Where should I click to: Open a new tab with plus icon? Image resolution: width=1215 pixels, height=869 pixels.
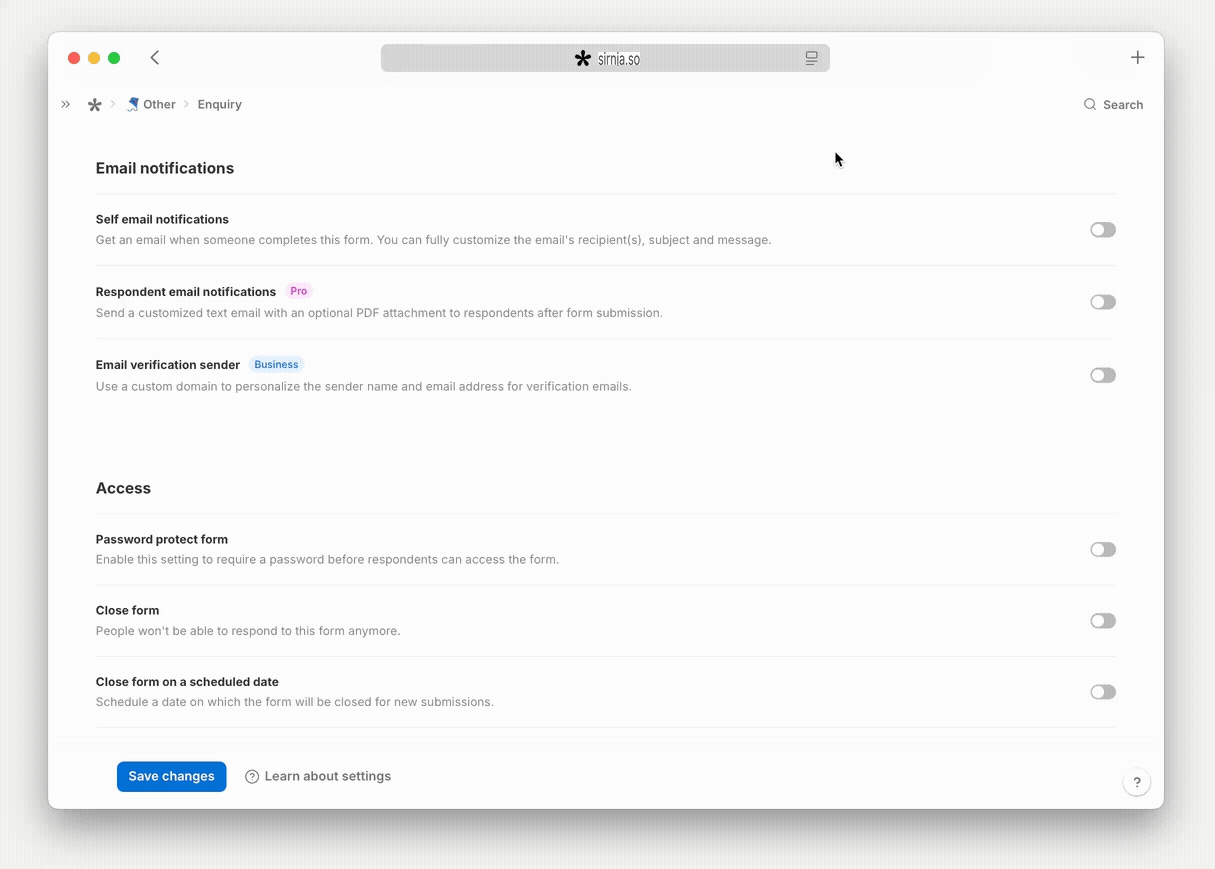1137,58
